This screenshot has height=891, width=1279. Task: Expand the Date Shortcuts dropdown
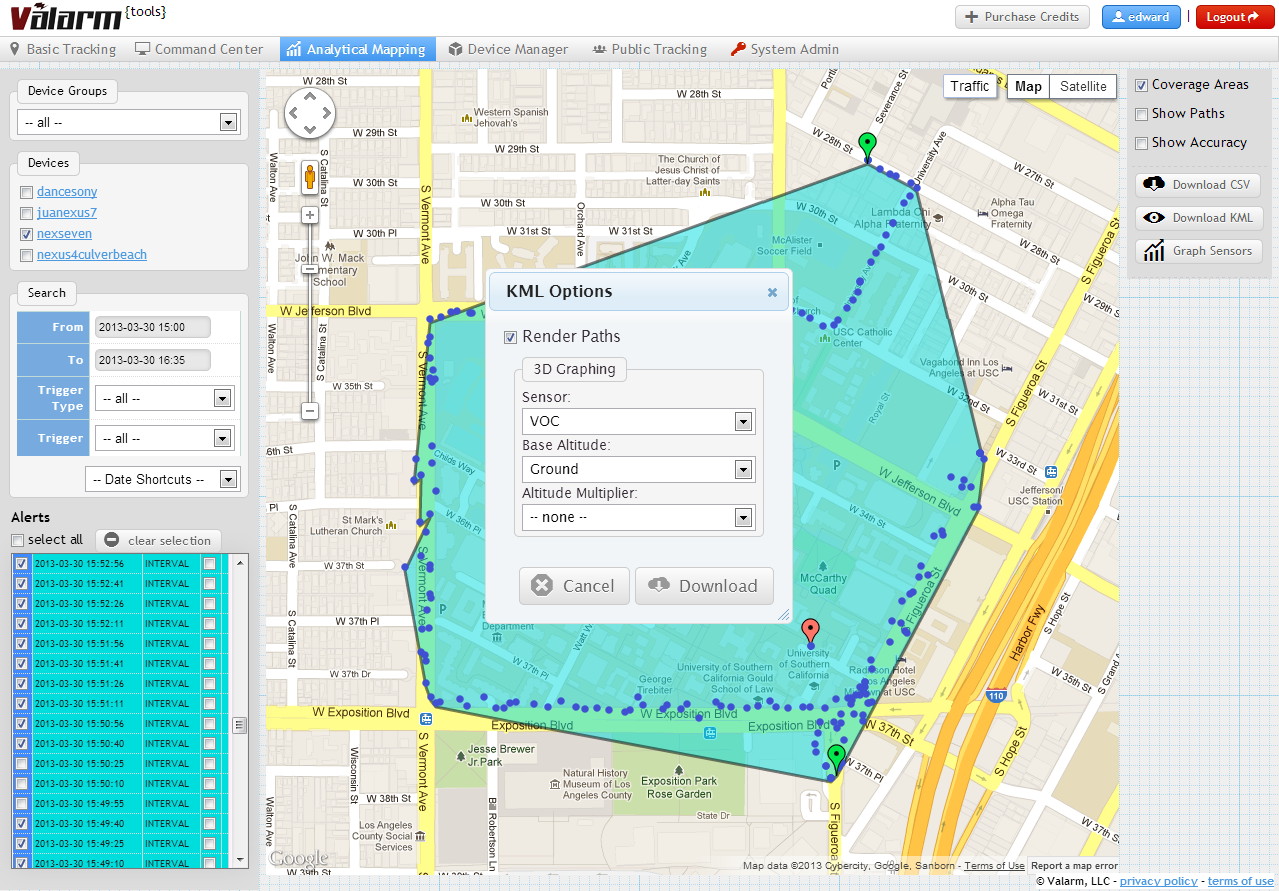(x=162, y=480)
